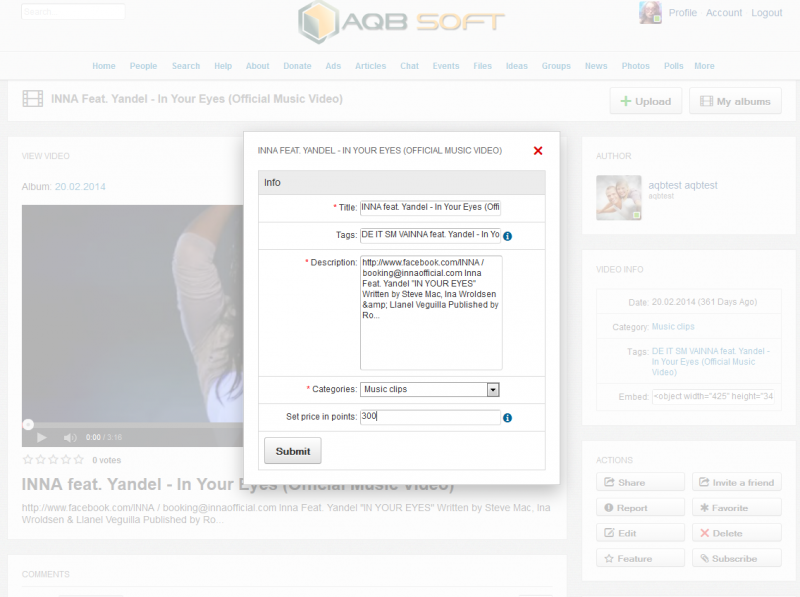Open the Ideas section
Image resolution: width=800 pixels, height=597 pixels.
517,66
